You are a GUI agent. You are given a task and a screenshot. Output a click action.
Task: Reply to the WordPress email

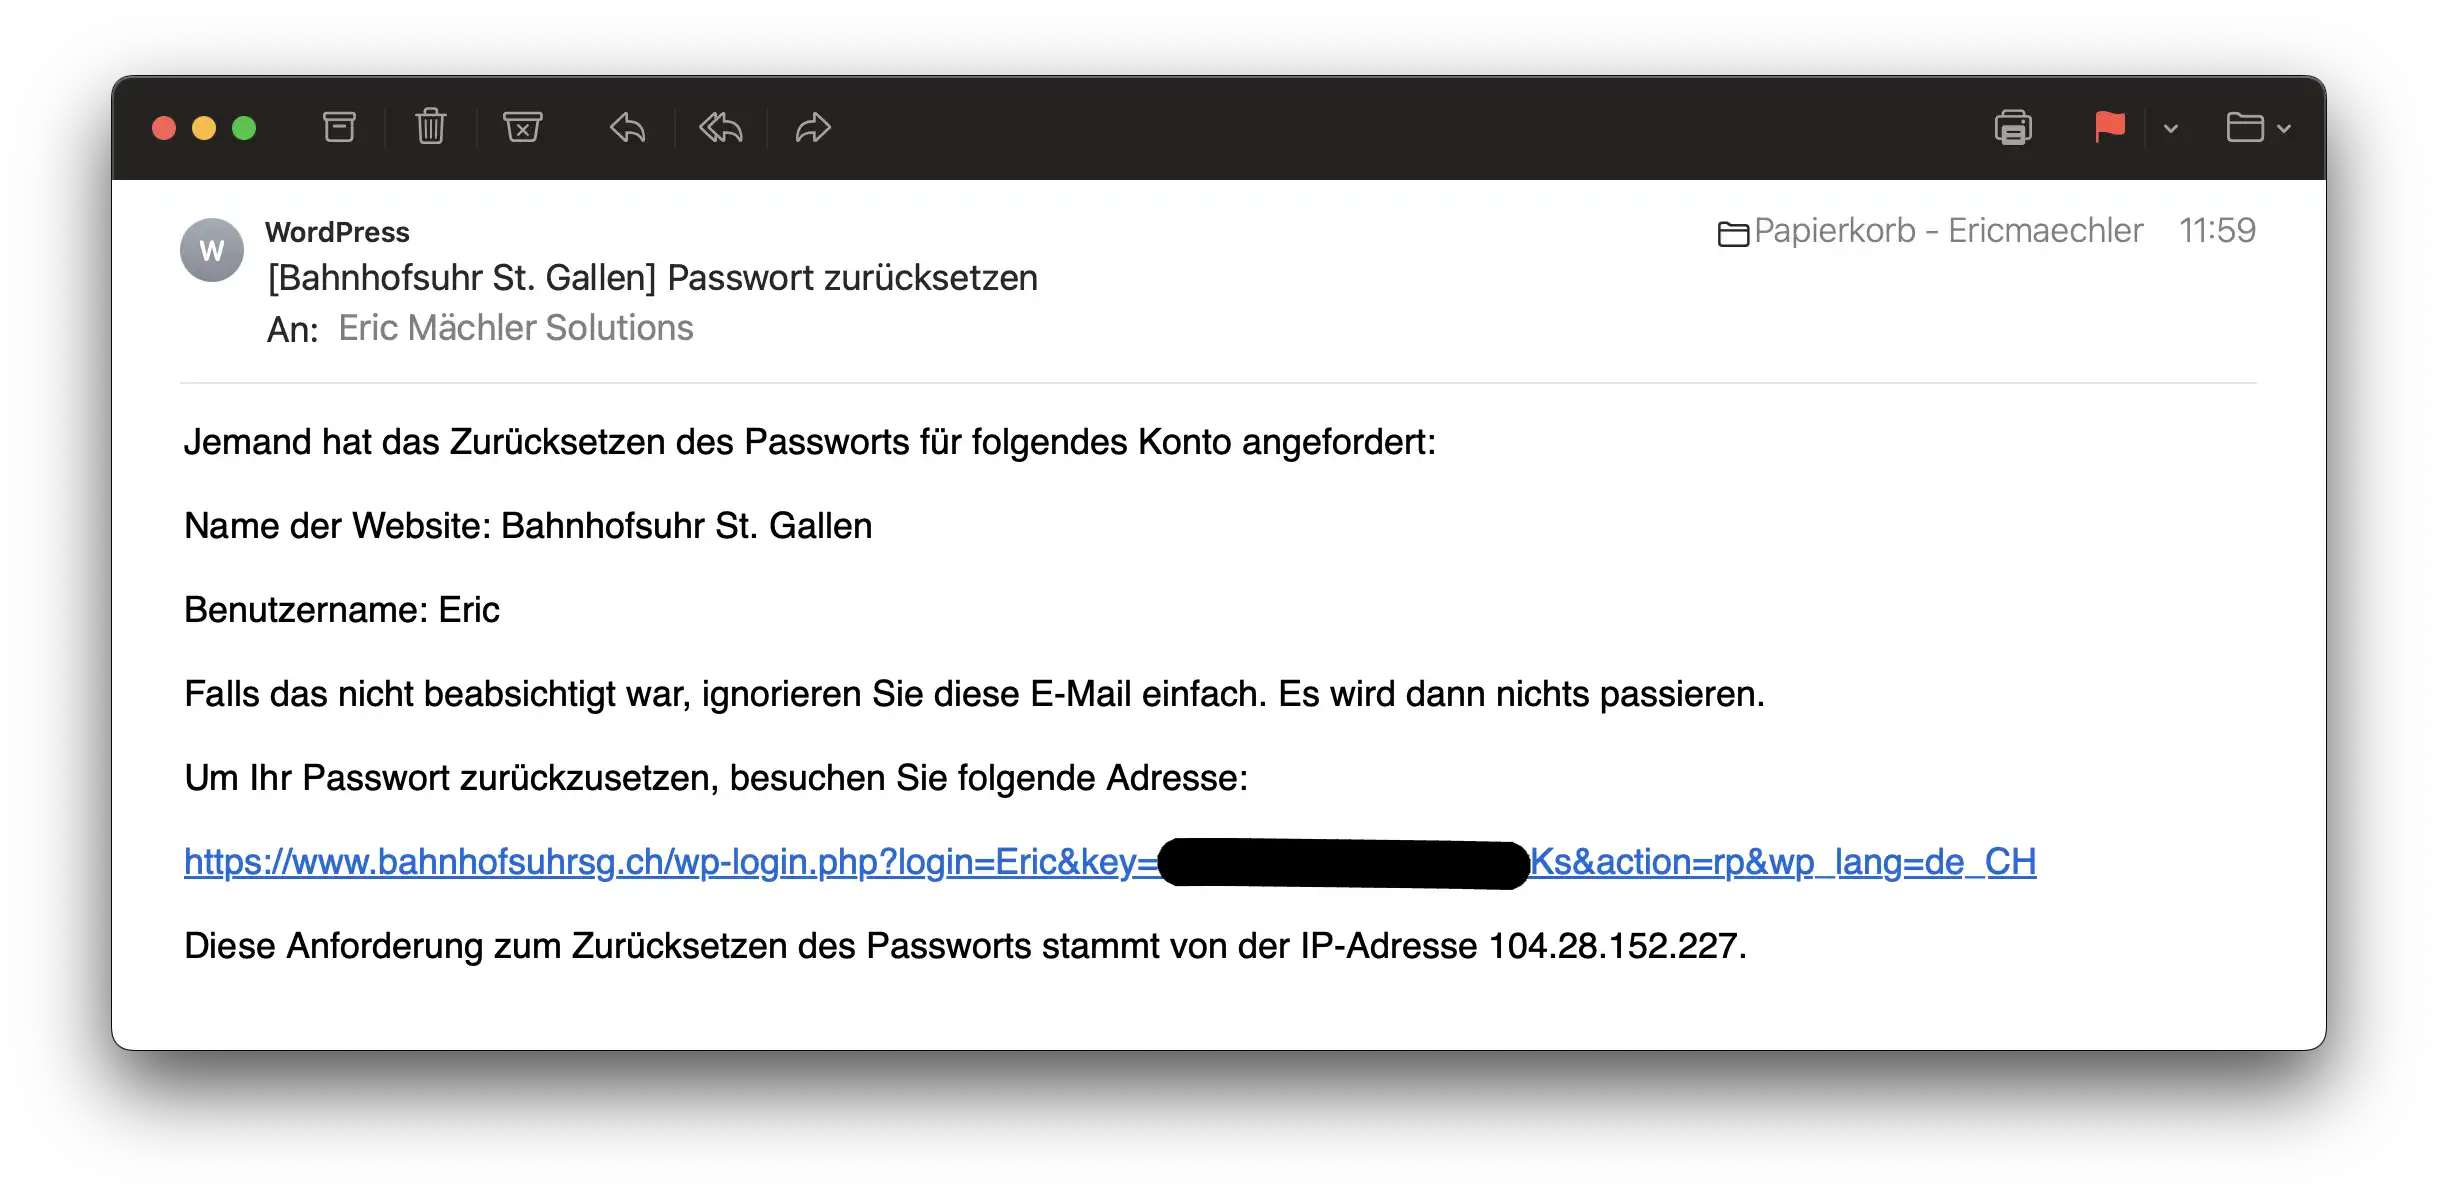pyautogui.click(x=627, y=128)
